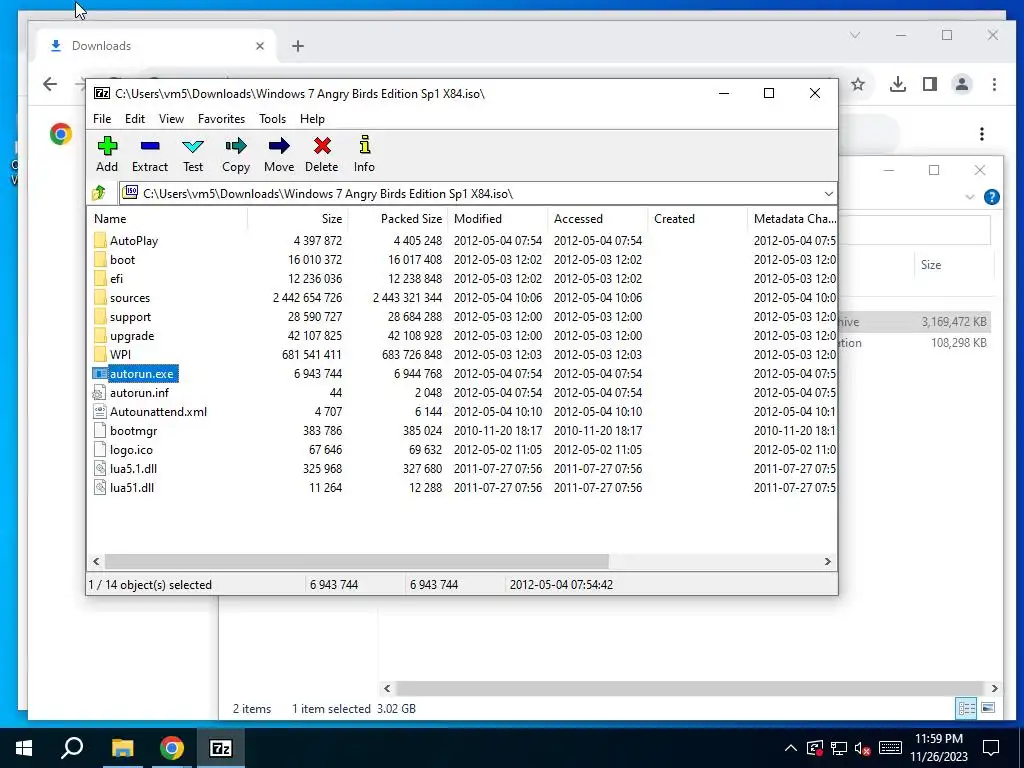This screenshot has width=1024, height=768.
Task: Open taskbar Search icon
Action: 72,748
